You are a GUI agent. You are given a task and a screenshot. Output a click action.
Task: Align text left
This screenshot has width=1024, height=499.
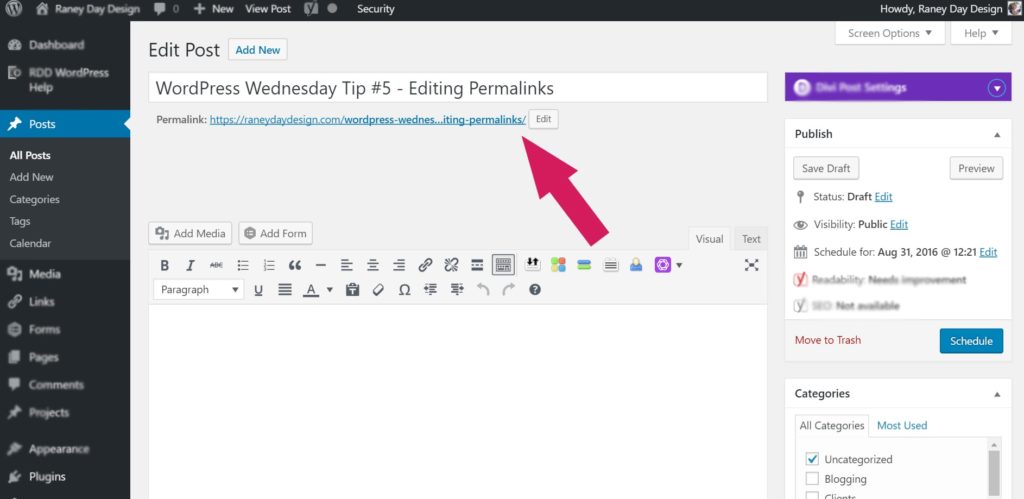pos(347,265)
